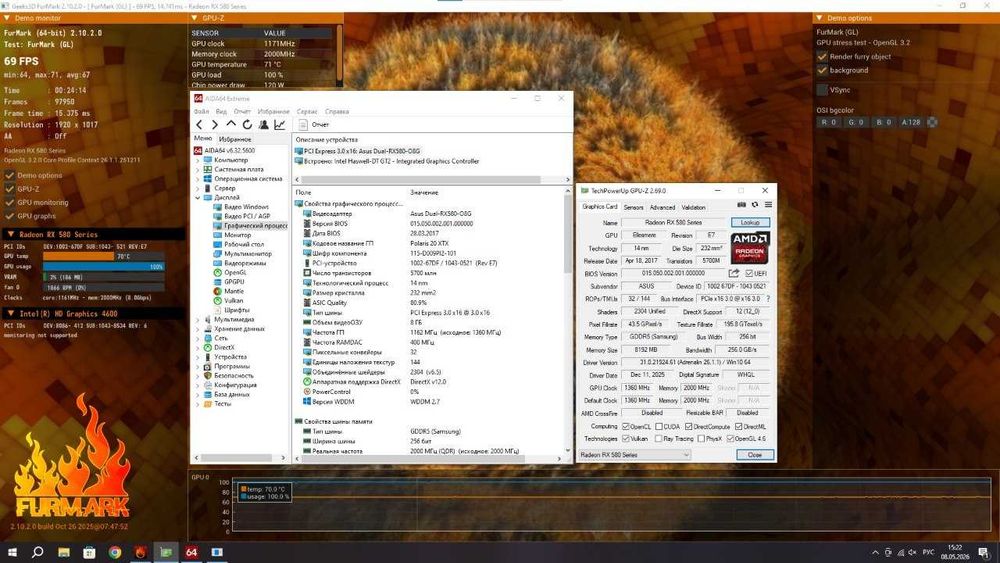Click GPU-Z overlay sensor list scrollbar
Screen dimensions: 1000x563
tap(339, 54)
